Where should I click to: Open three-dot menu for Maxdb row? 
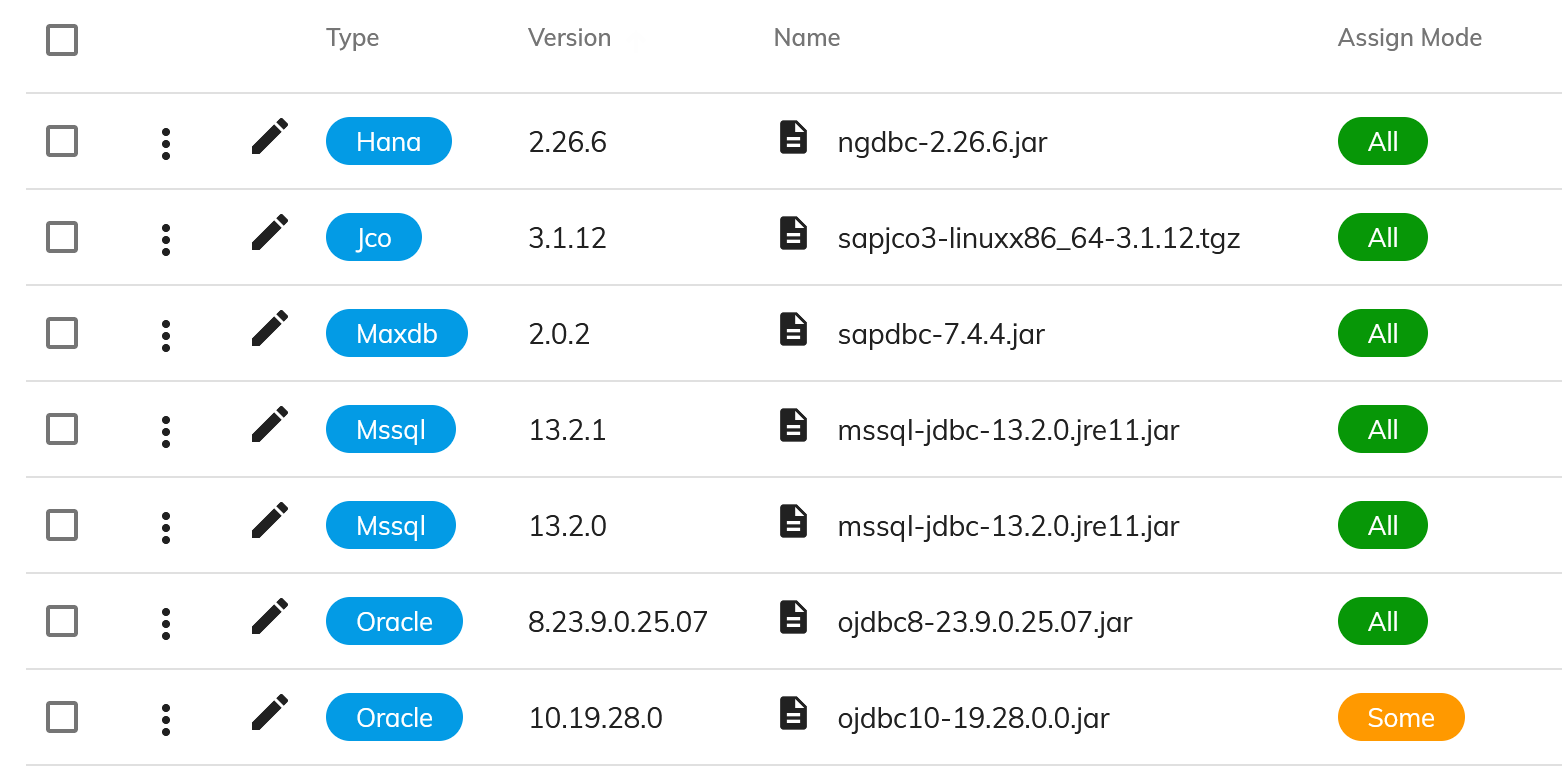[x=166, y=335]
